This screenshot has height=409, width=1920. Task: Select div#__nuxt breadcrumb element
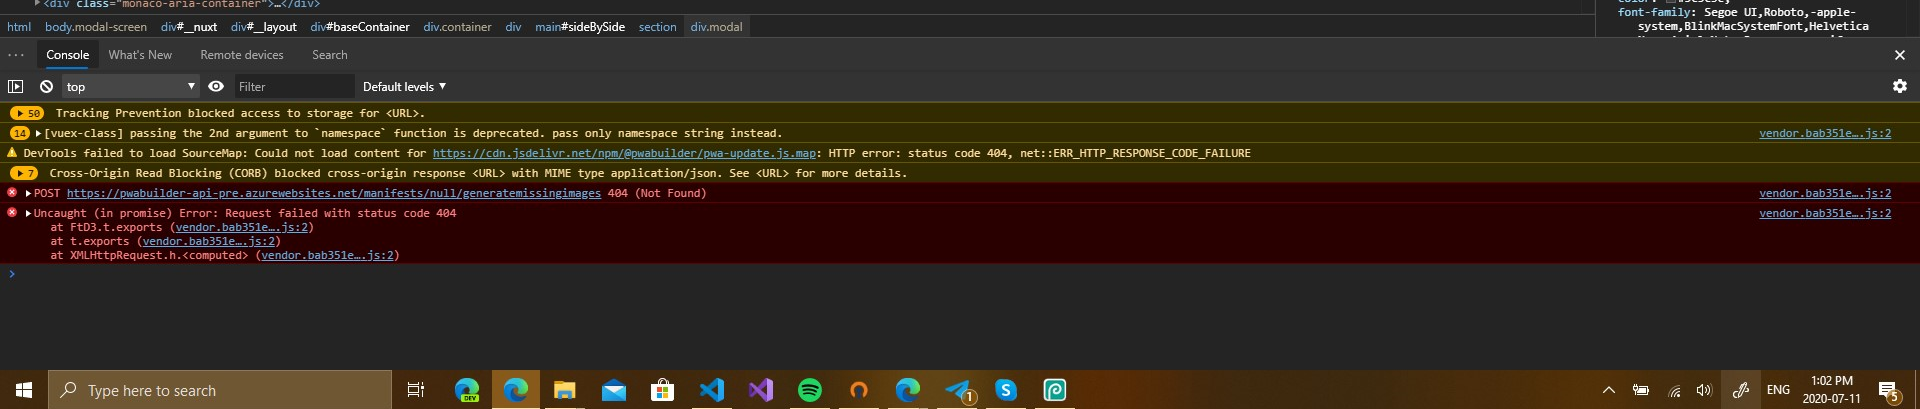coord(189,27)
